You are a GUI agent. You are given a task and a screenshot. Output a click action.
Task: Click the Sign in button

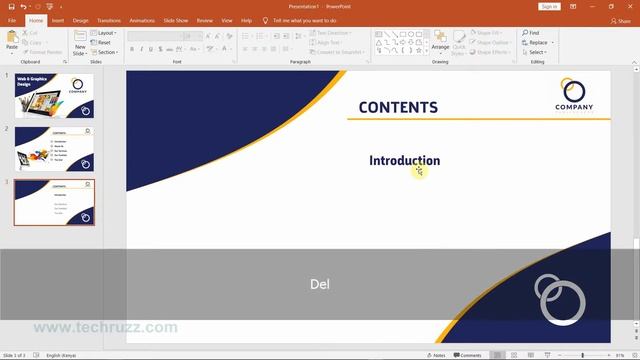point(549,7)
